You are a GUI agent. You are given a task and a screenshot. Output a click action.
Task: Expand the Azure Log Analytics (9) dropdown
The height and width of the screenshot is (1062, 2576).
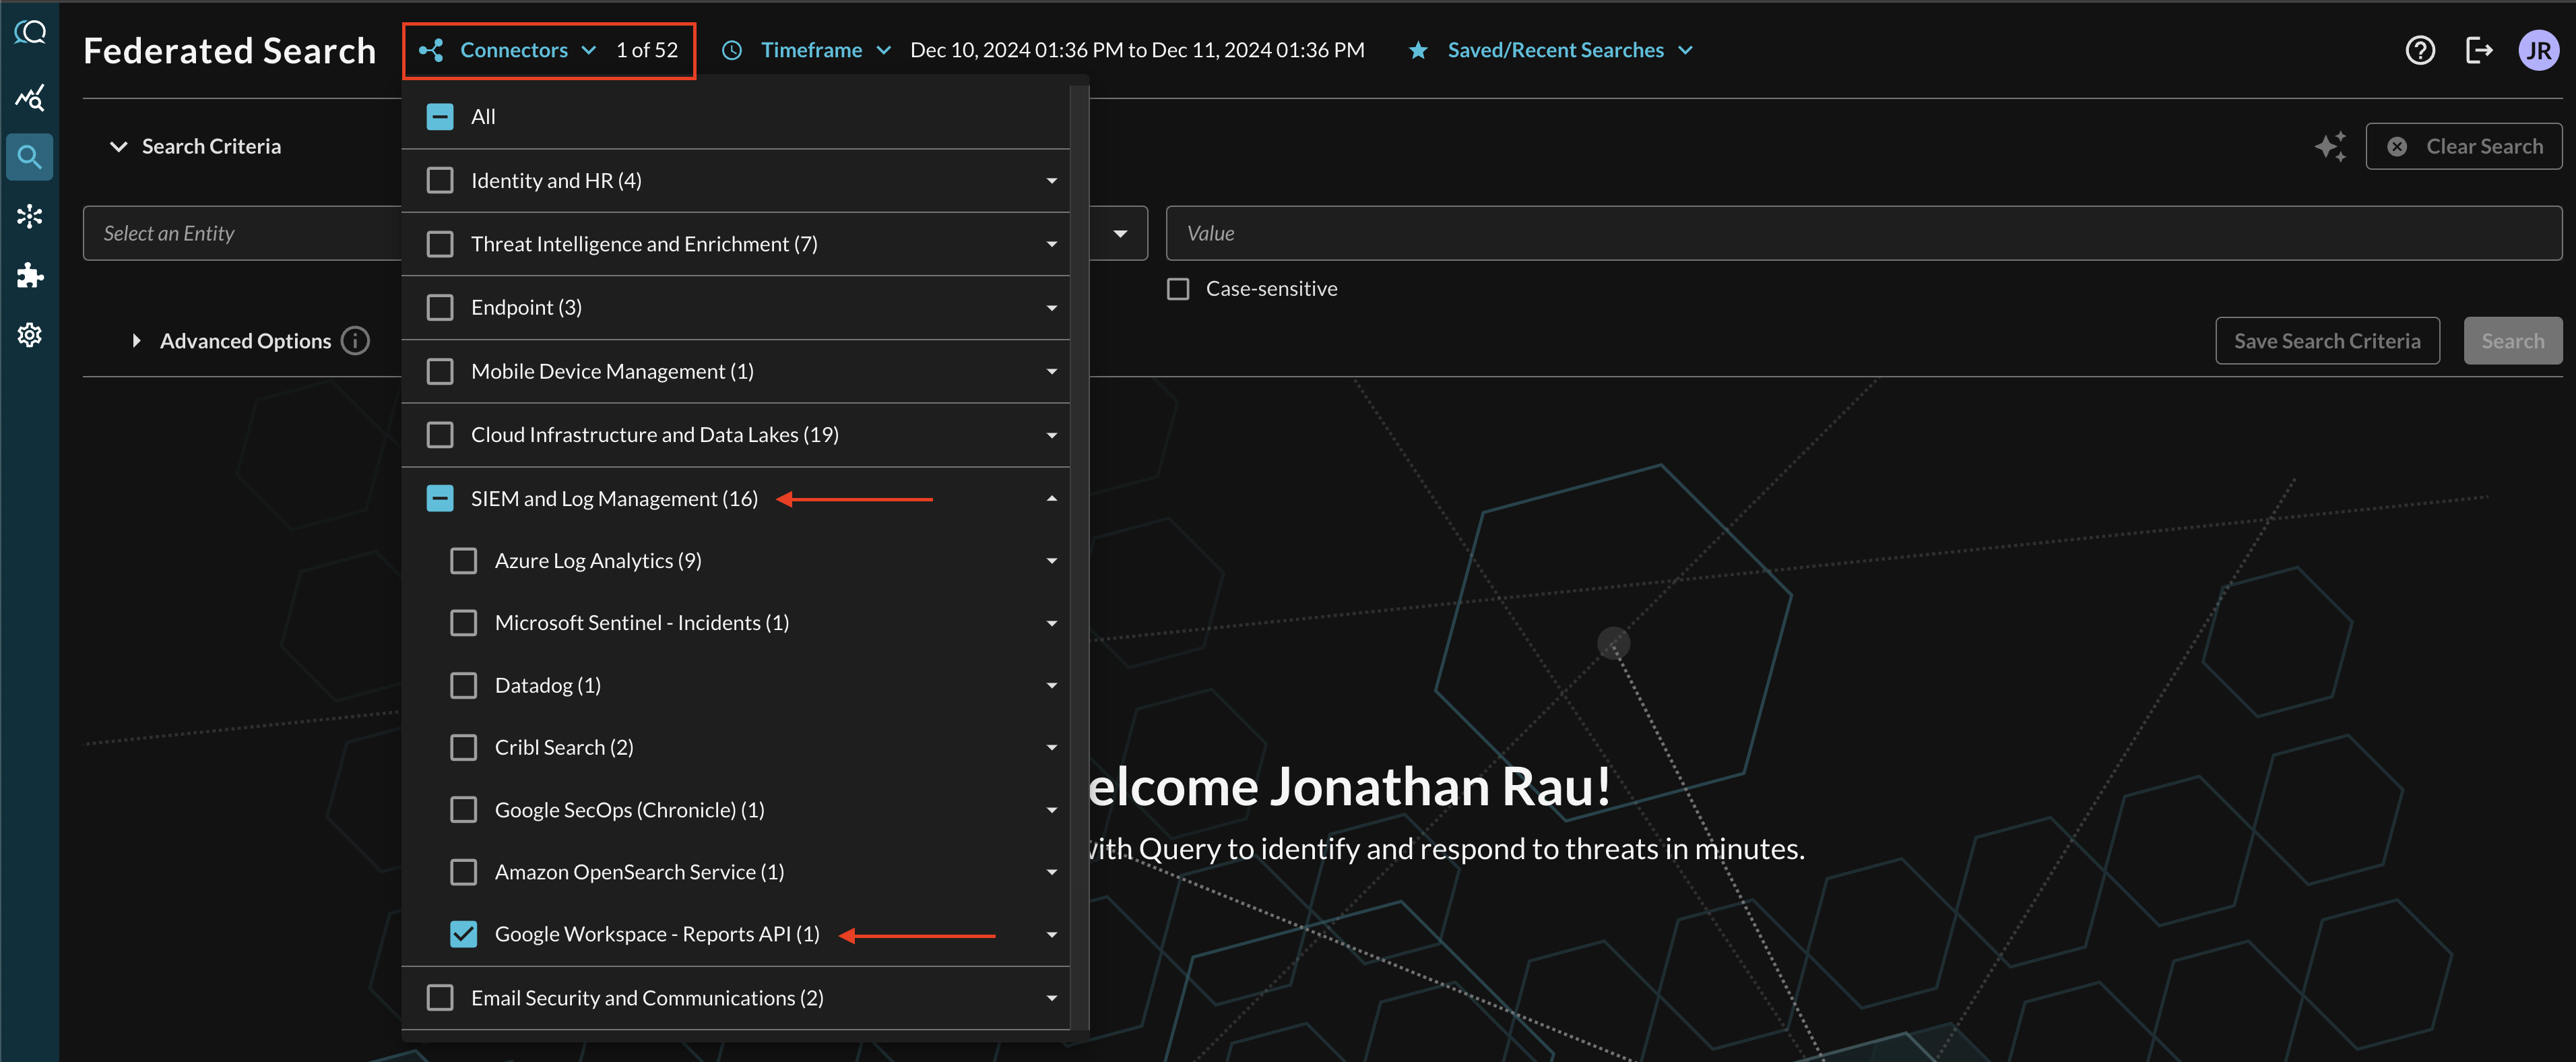pyautogui.click(x=1052, y=559)
